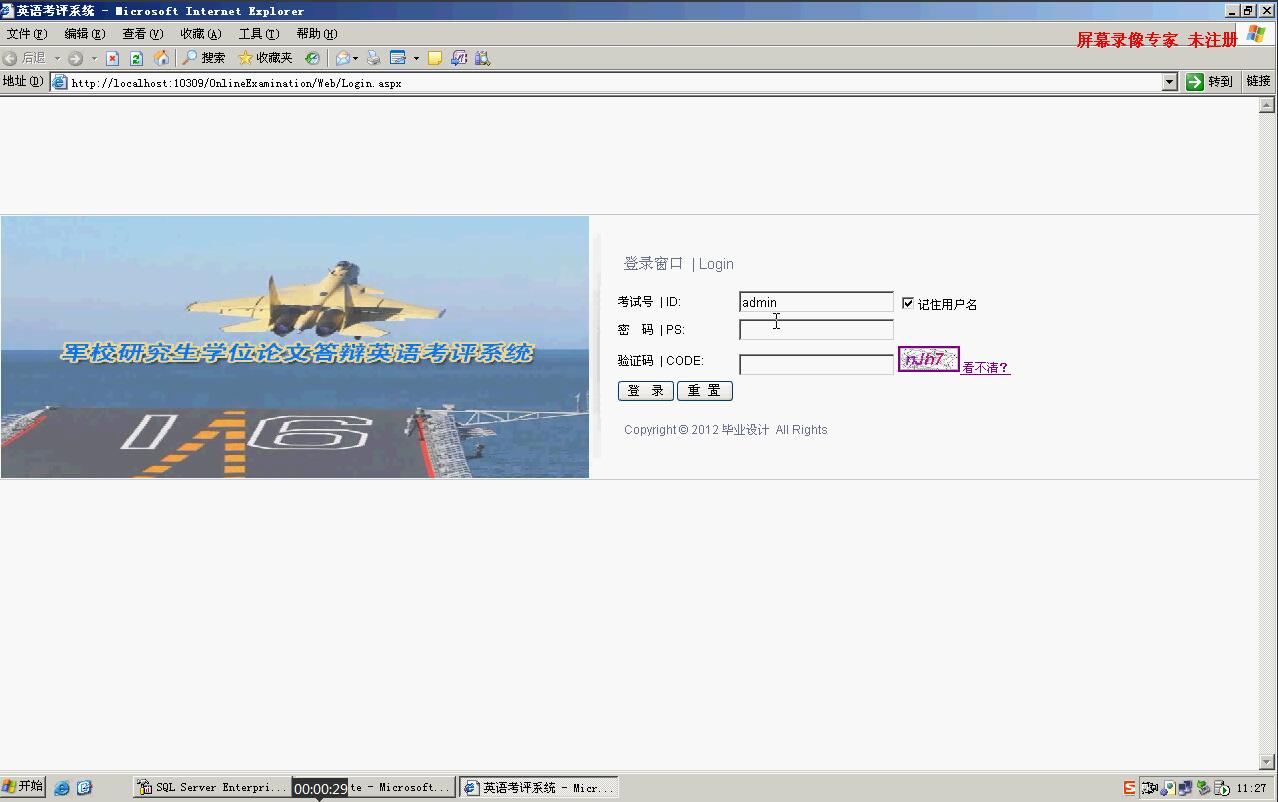The height and width of the screenshot is (802, 1278).
Task: Click the 密码 PS password field
Action: click(x=816, y=330)
